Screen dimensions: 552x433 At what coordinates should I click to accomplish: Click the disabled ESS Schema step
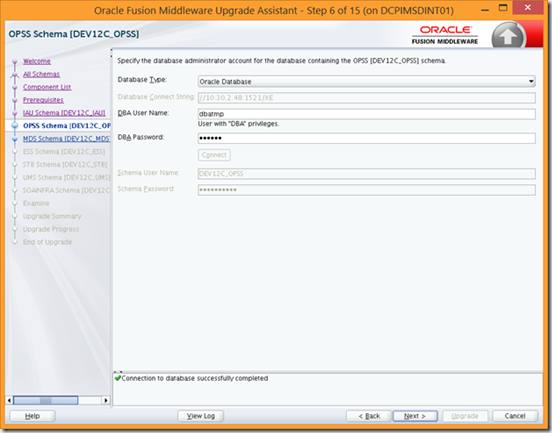click(64, 152)
